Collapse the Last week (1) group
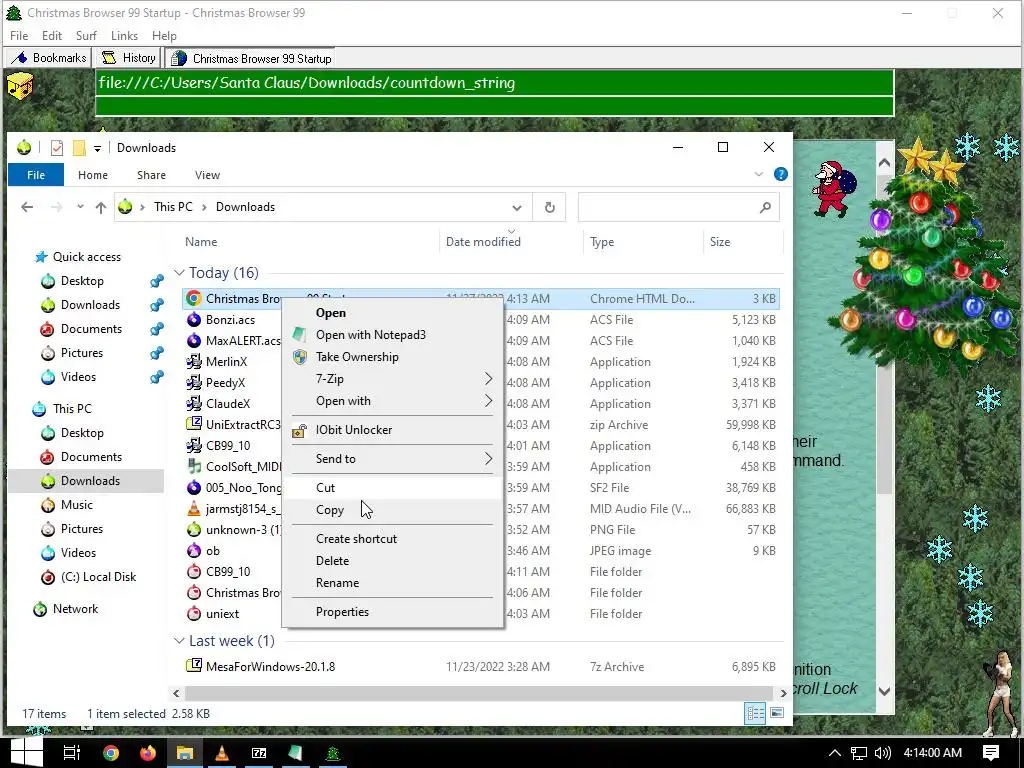 (180, 641)
